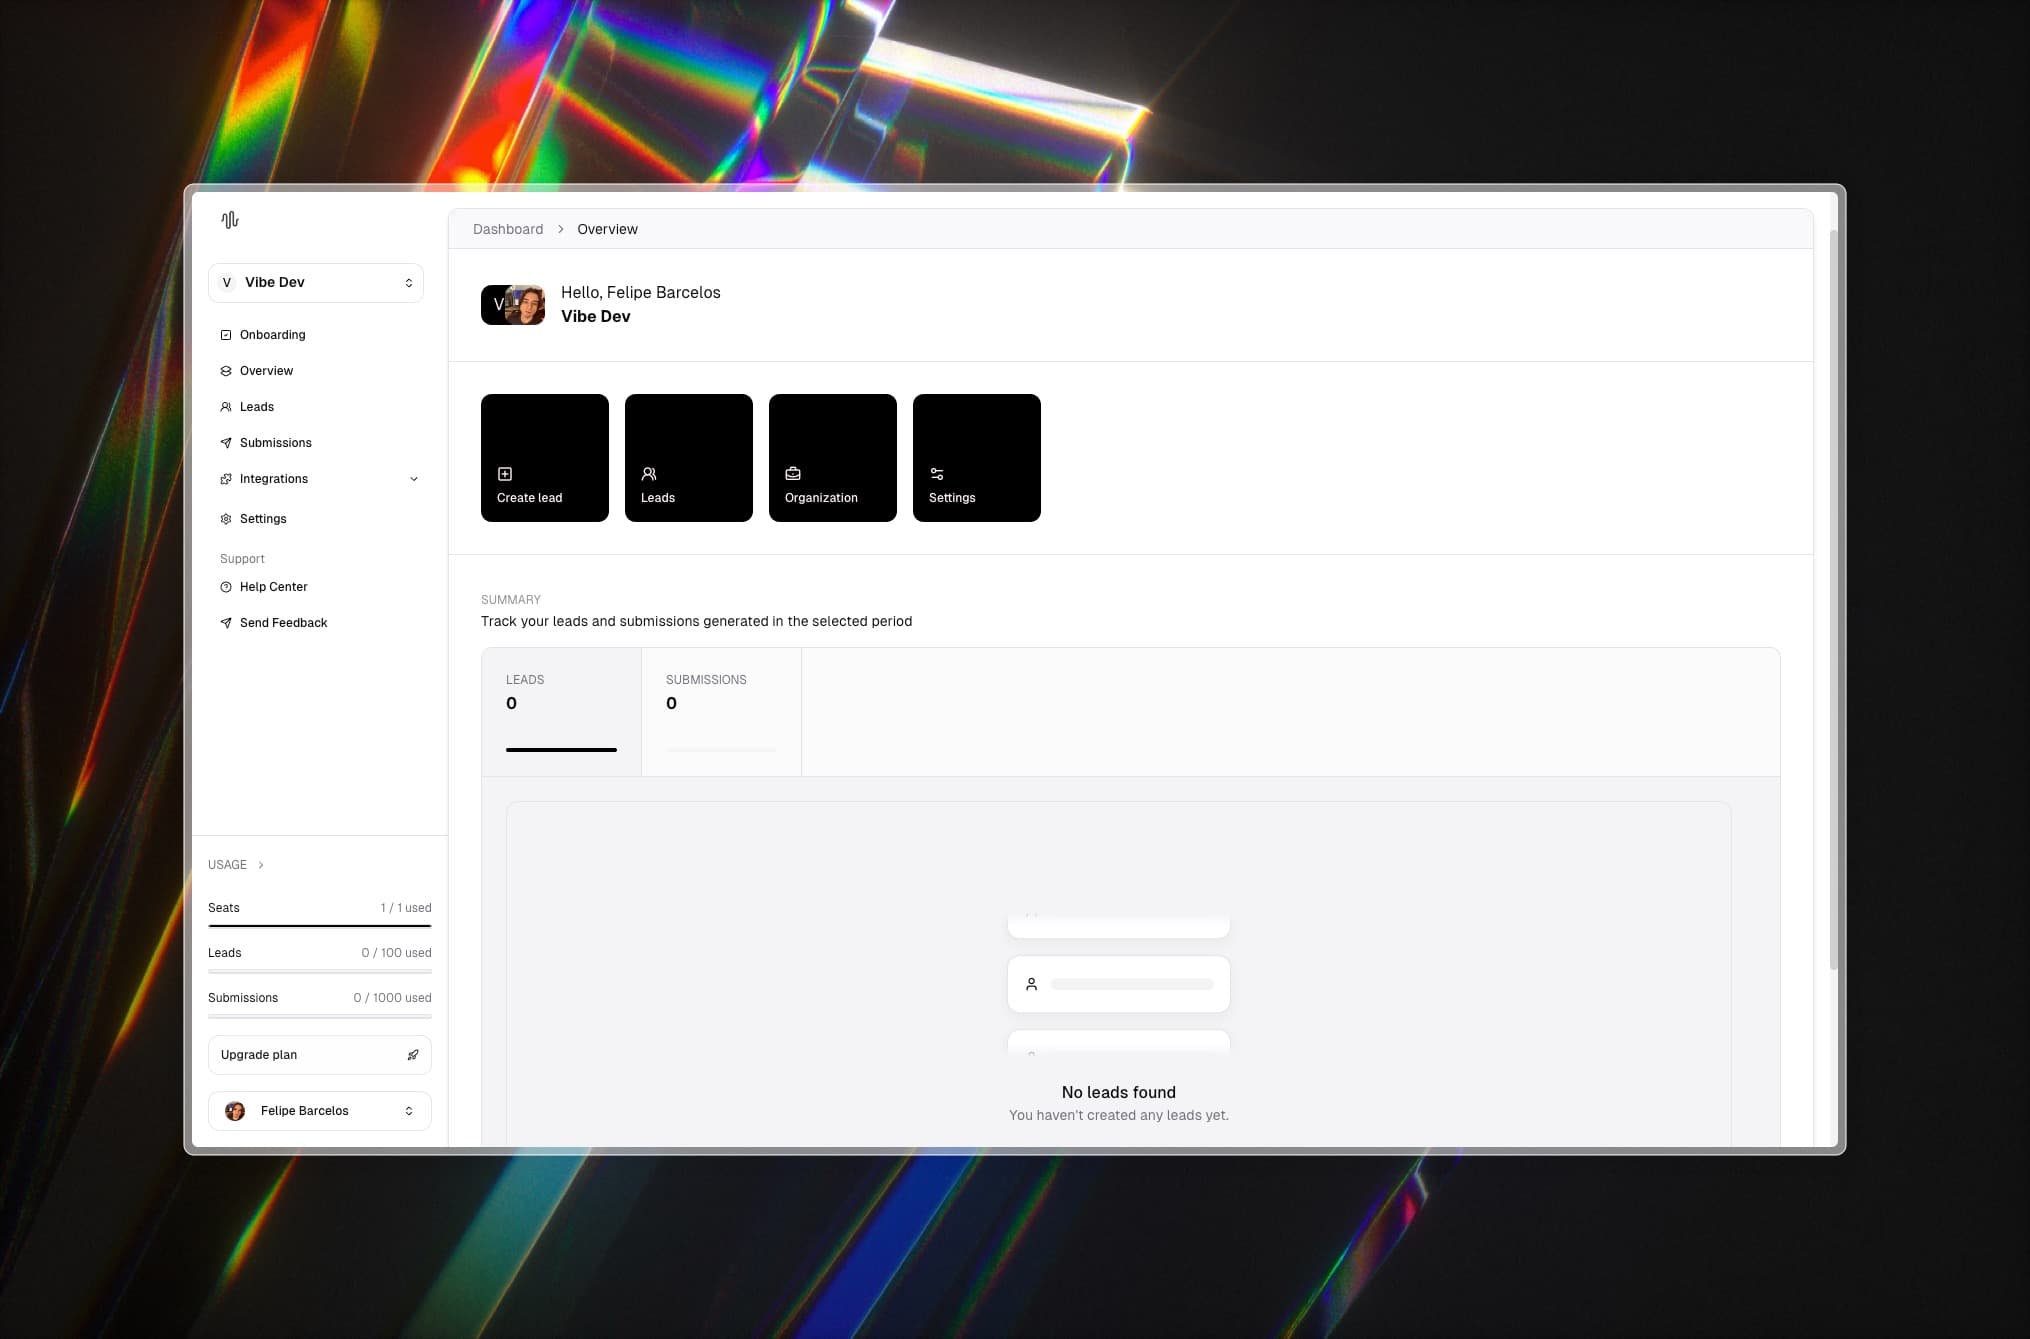Open the Settings gear icon in sidebar

[x=226, y=518]
